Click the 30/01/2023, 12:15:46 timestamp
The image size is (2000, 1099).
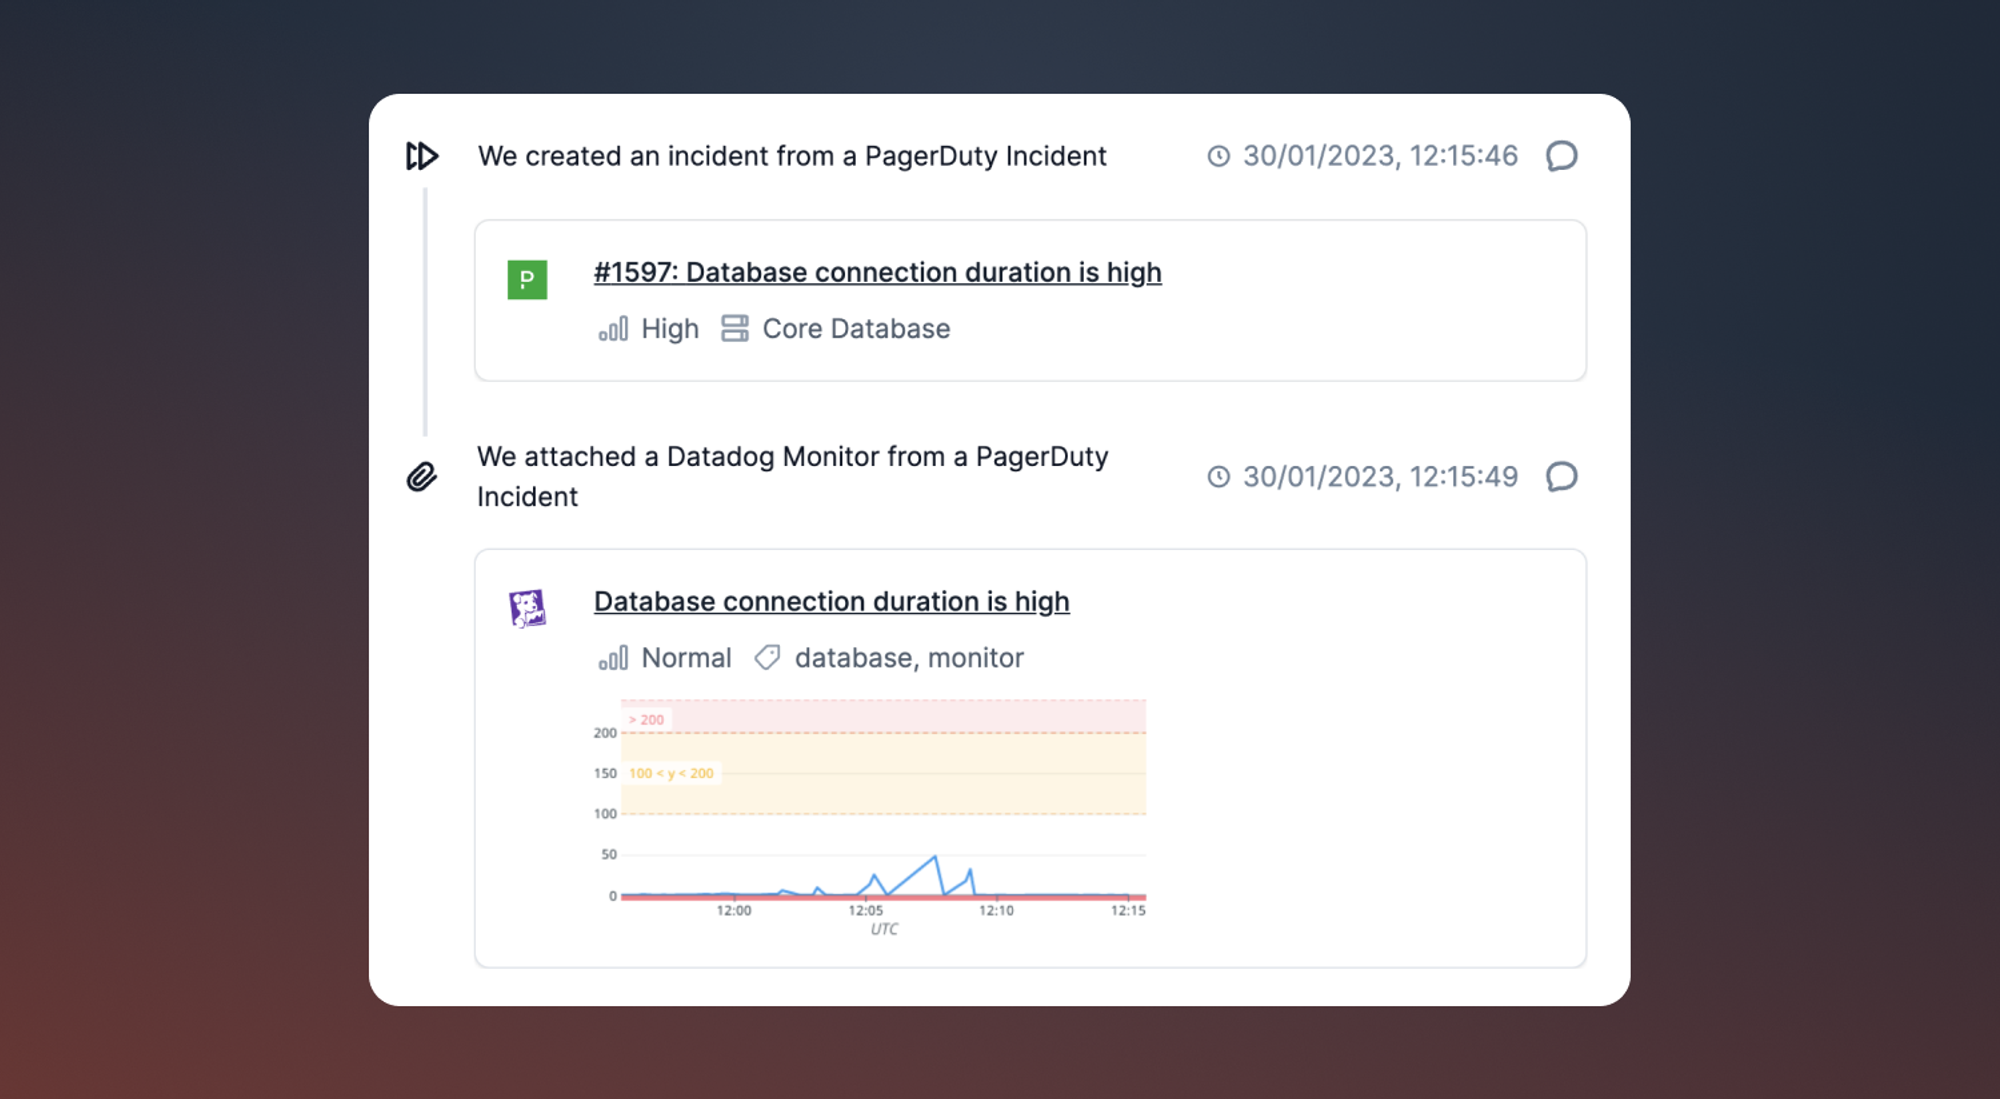click(1380, 156)
